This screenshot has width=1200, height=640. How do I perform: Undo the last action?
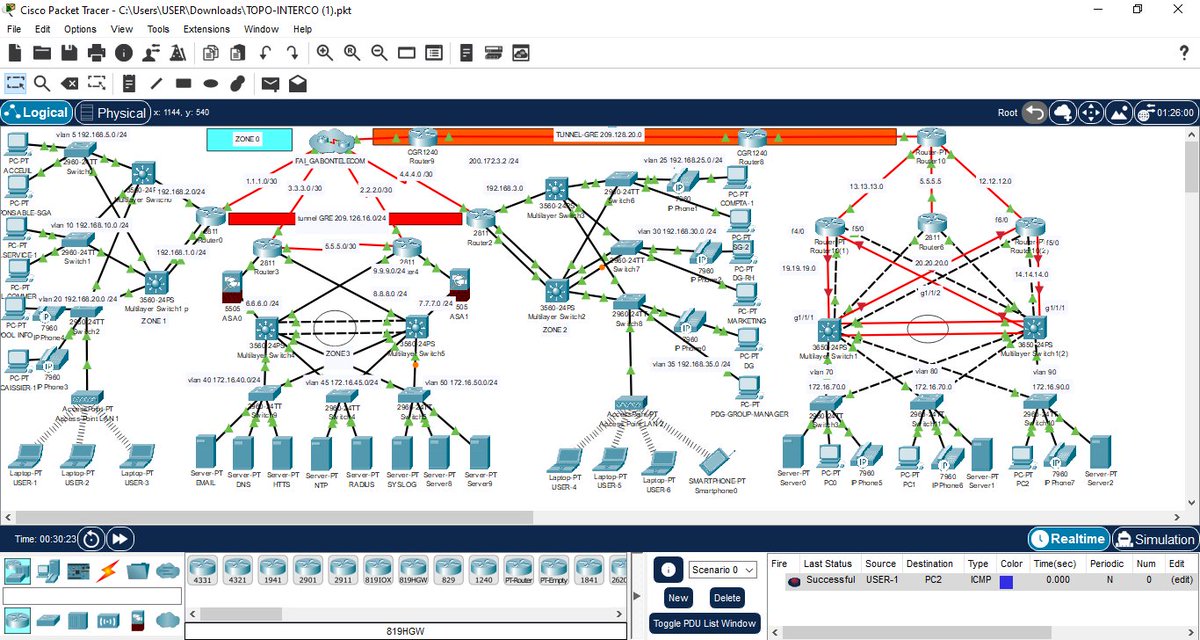[266, 52]
